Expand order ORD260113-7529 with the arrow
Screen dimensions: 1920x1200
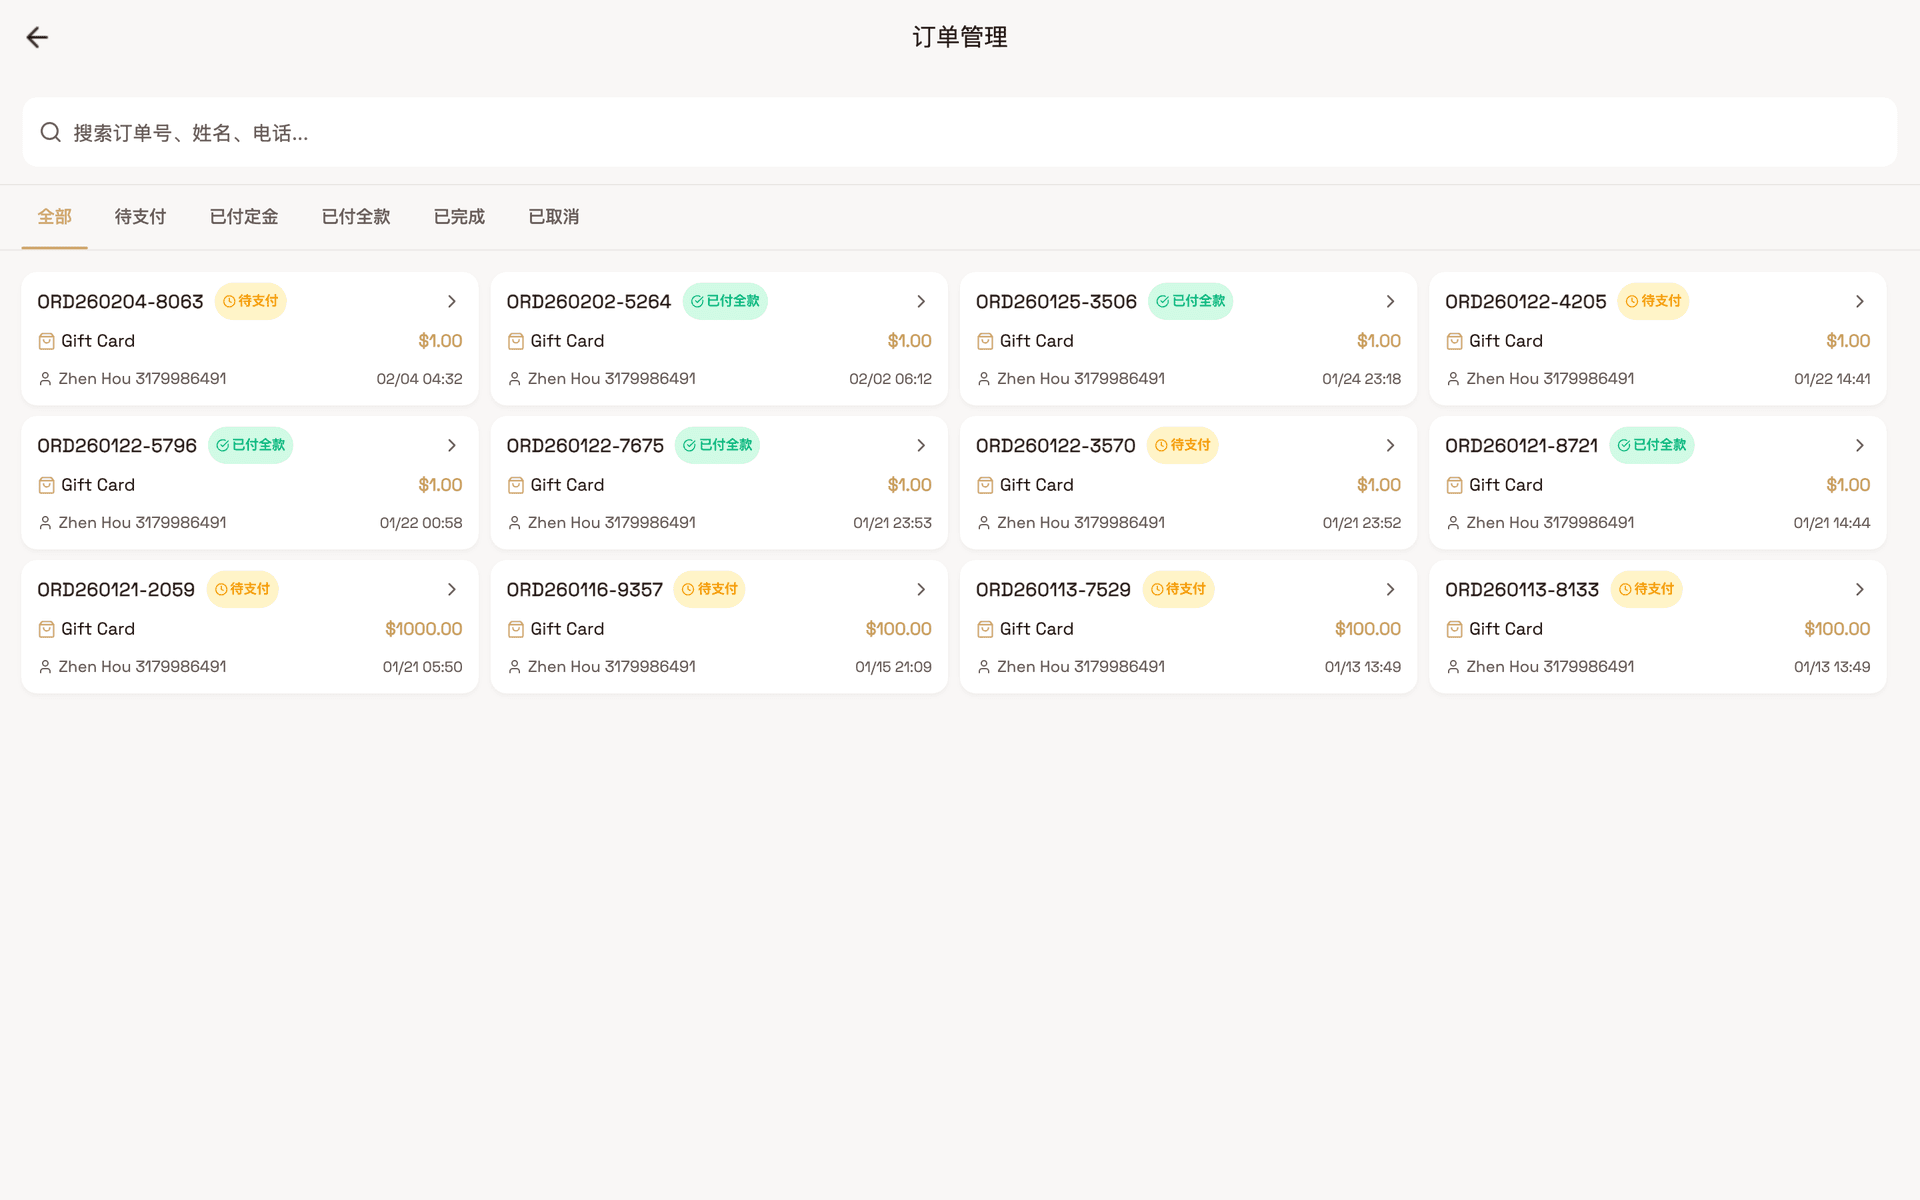point(1390,589)
